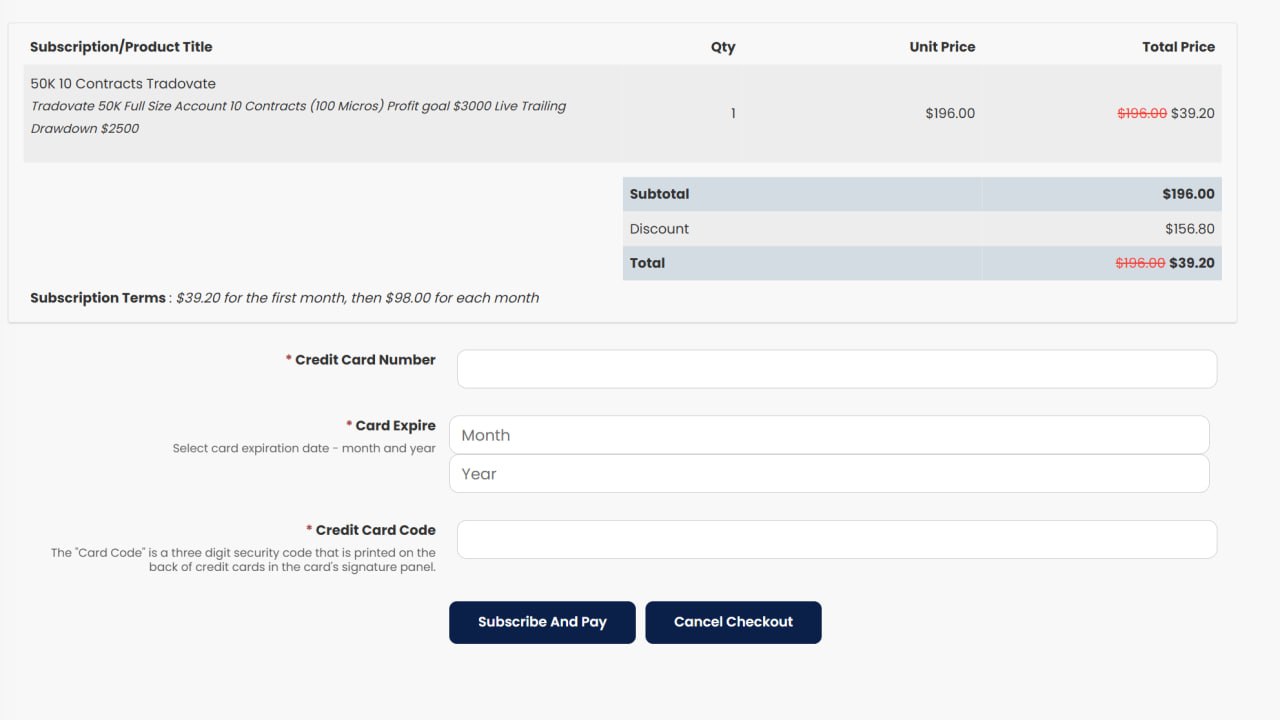This screenshot has width=1280, height=720.
Task: Click the Subscription Terms text
Action: [284, 297]
